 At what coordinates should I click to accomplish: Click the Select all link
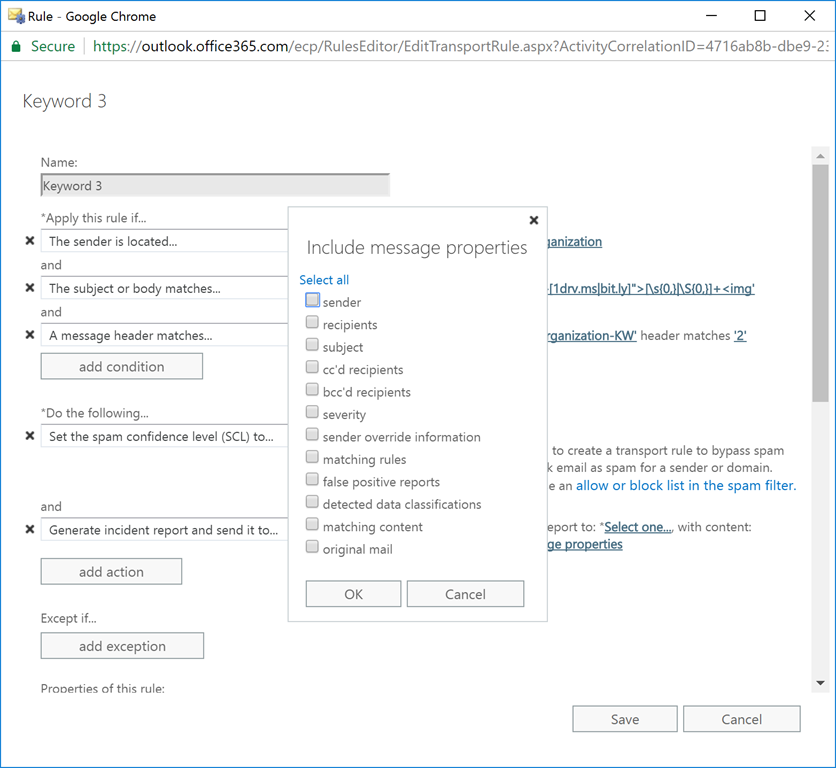tap(324, 280)
